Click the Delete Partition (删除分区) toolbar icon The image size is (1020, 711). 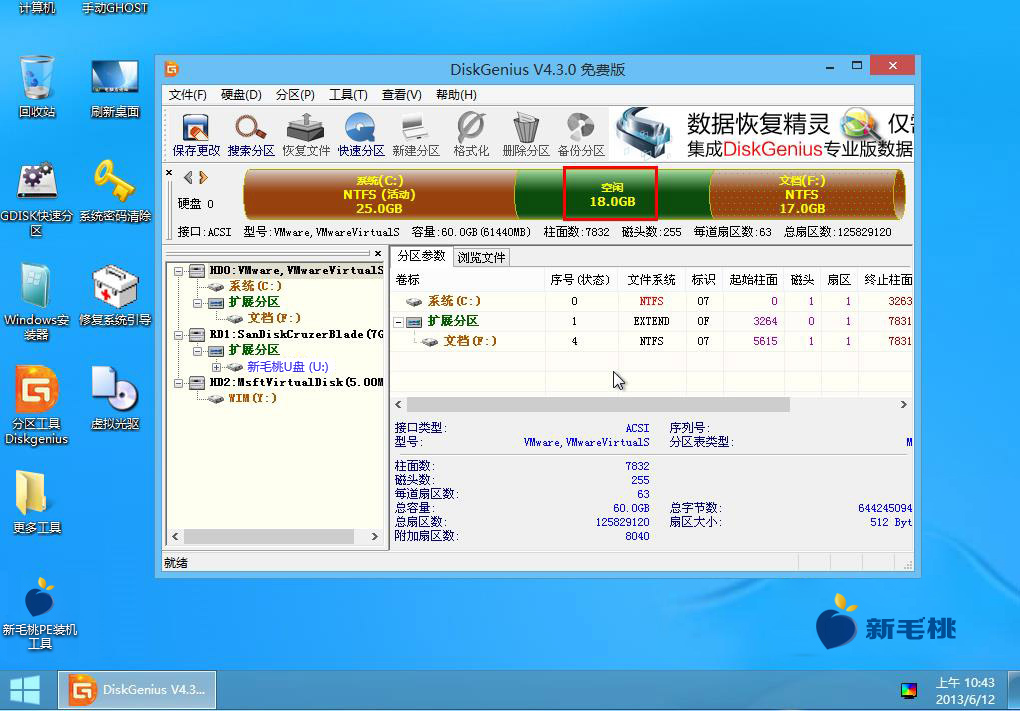pyautogui.click(x=526, y=135)
